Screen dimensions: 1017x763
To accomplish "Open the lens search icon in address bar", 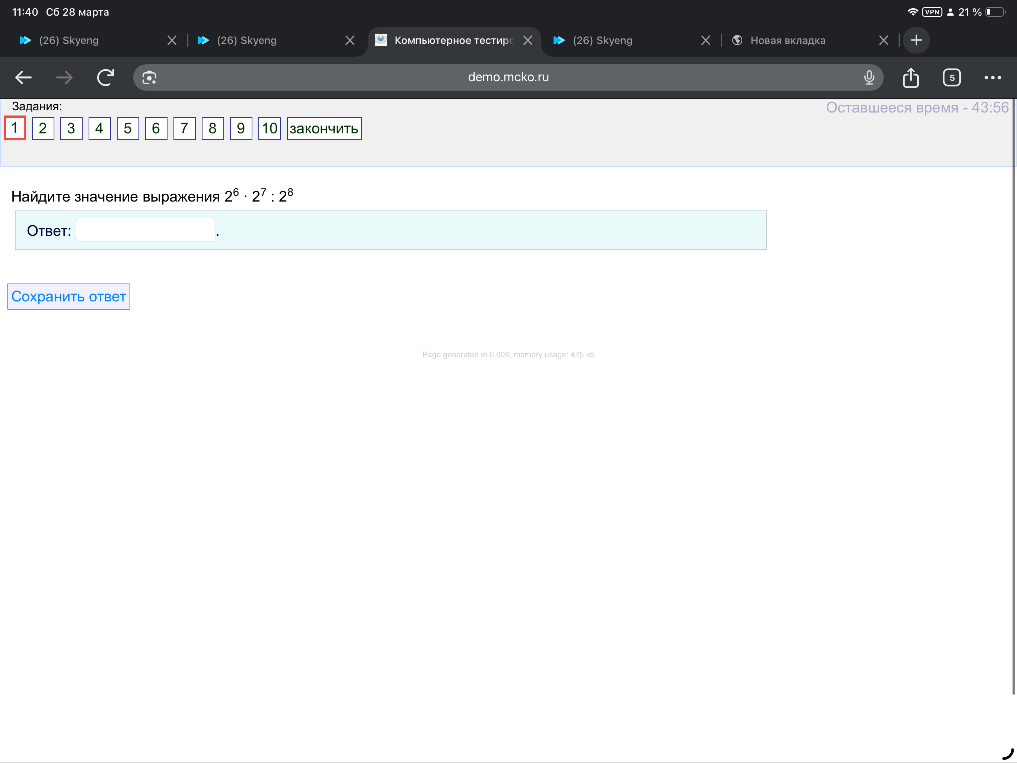I will tap(149, 78).
